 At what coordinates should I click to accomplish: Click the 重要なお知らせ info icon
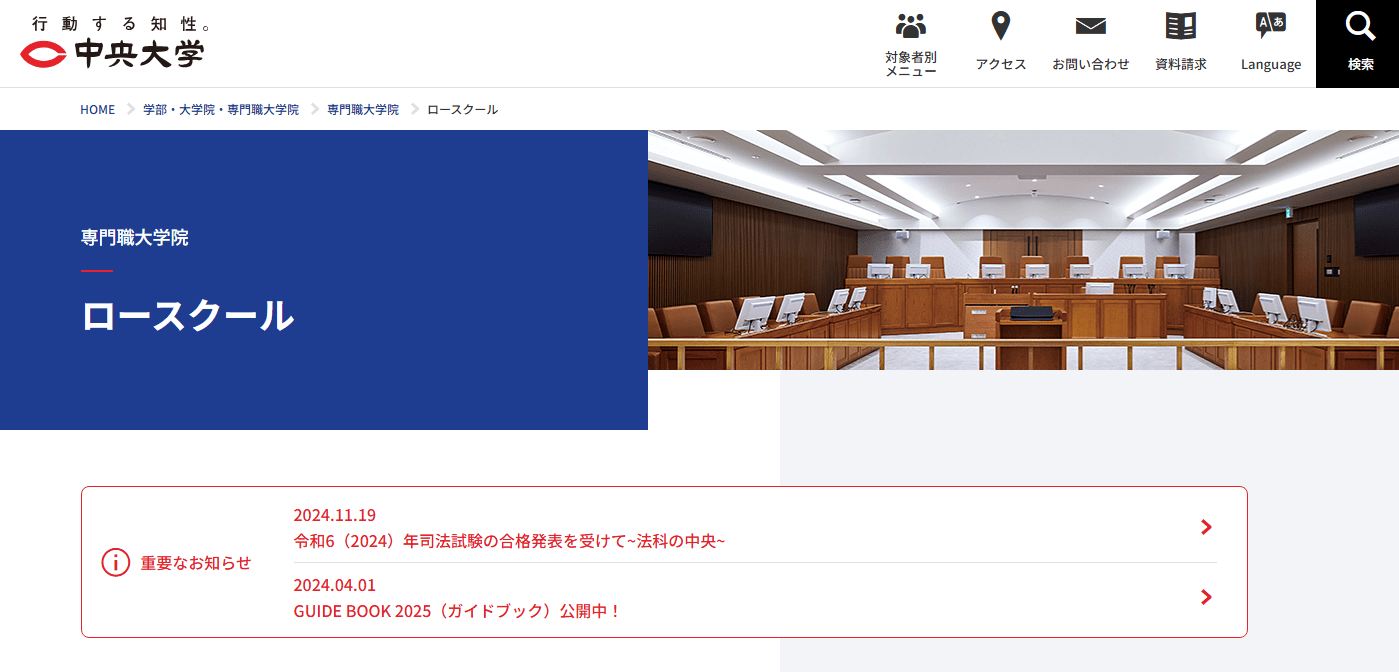pos(116,563)
